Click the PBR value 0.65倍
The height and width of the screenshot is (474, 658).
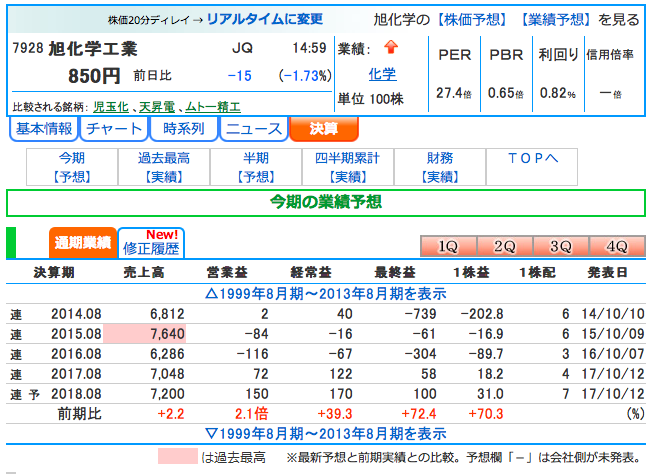point(506,93)
